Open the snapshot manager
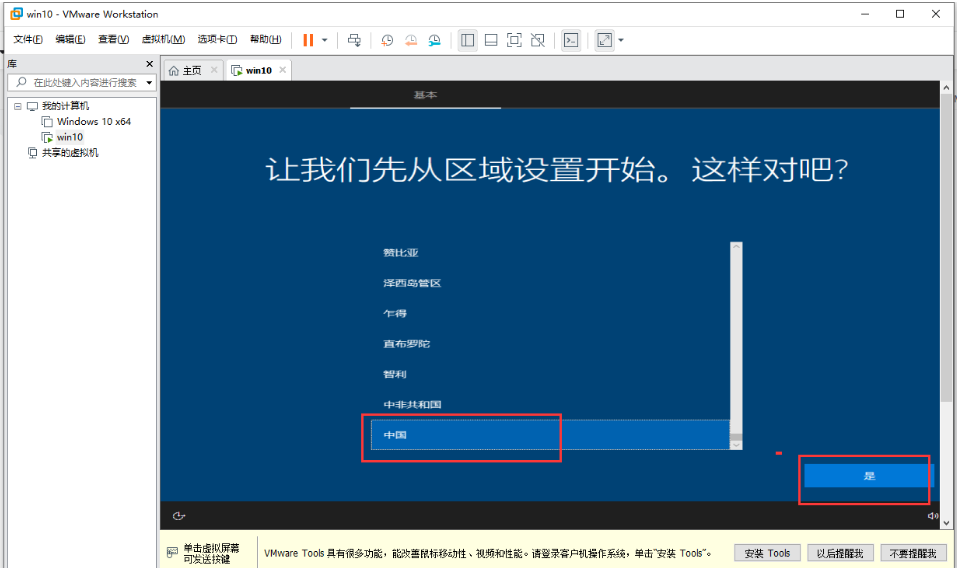The image size is (957, 568). click(x=435, y=40)
